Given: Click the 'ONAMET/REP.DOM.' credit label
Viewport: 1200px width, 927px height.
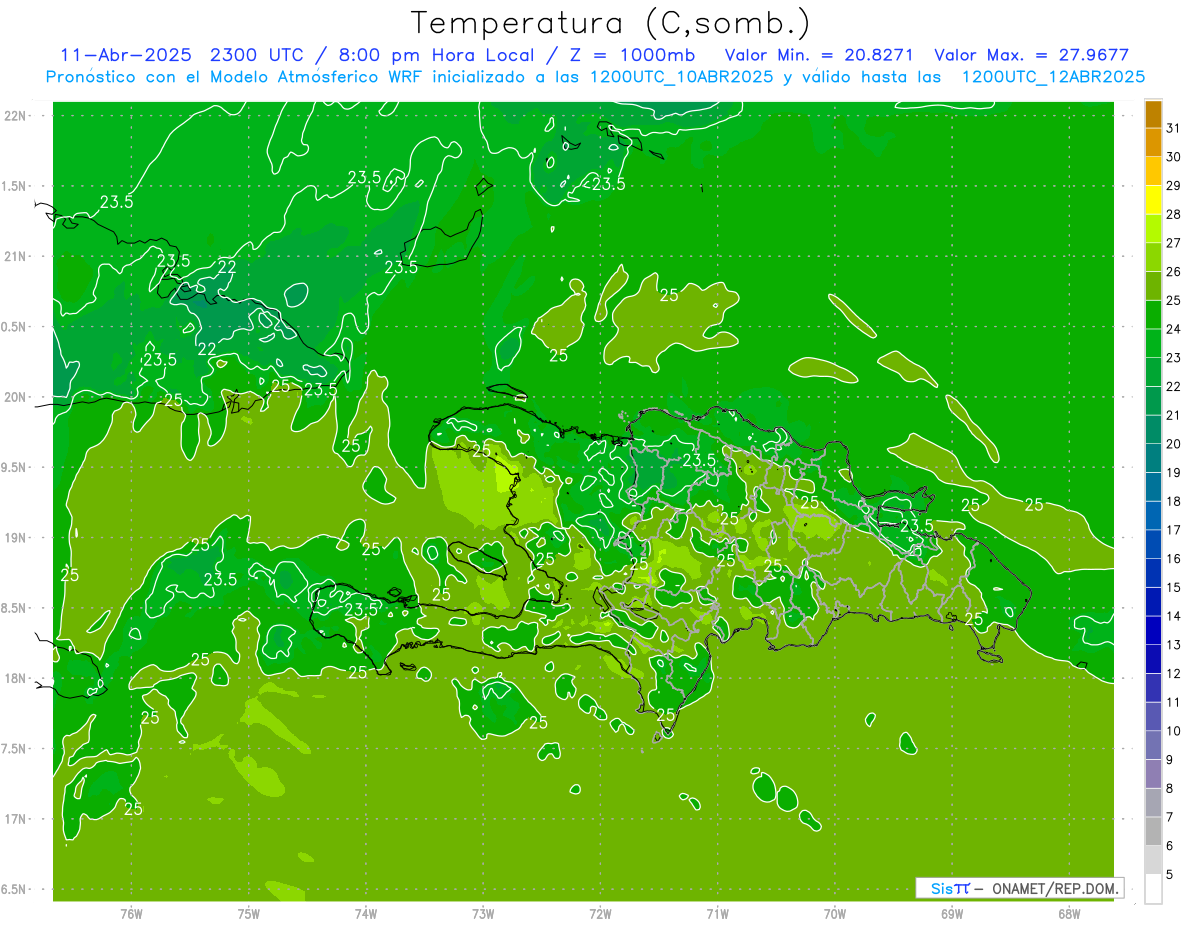Looking at the screenshot, I should pos(1057,888).
